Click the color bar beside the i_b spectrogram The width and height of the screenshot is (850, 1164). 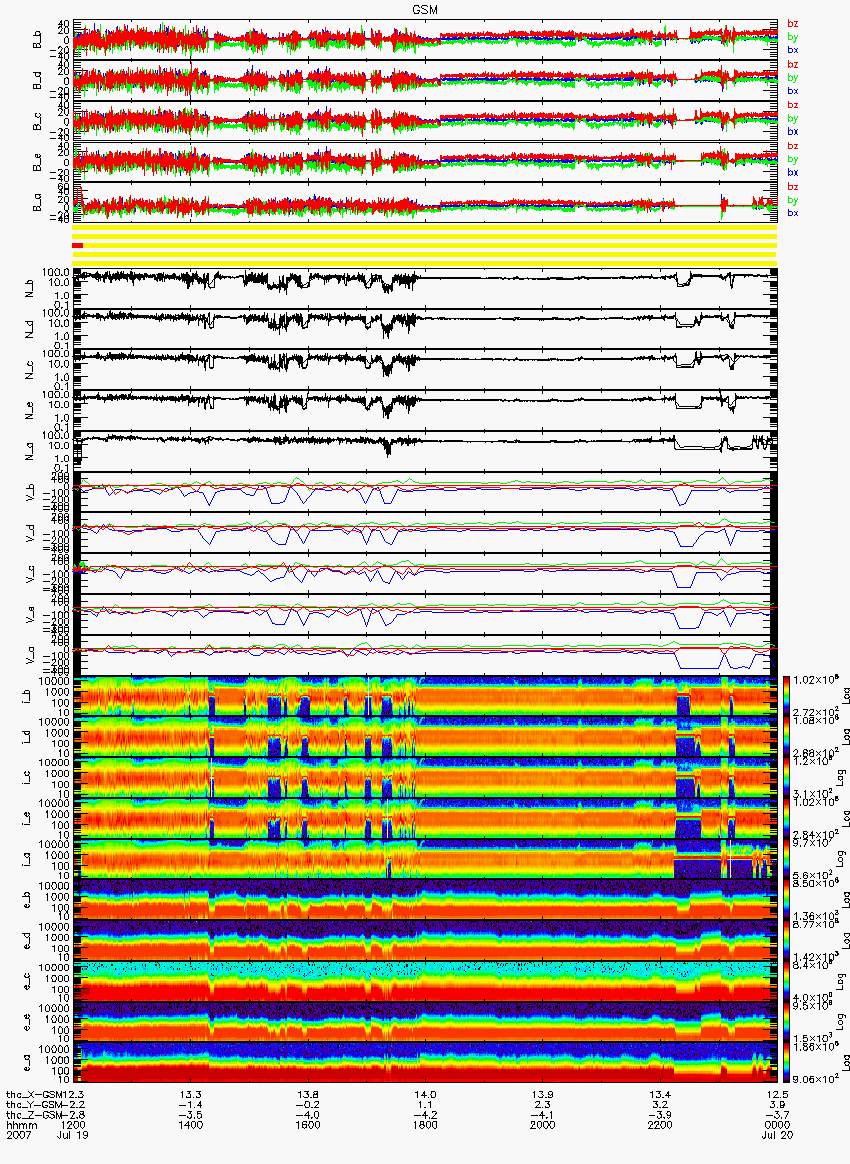click(x=784, y=697)
